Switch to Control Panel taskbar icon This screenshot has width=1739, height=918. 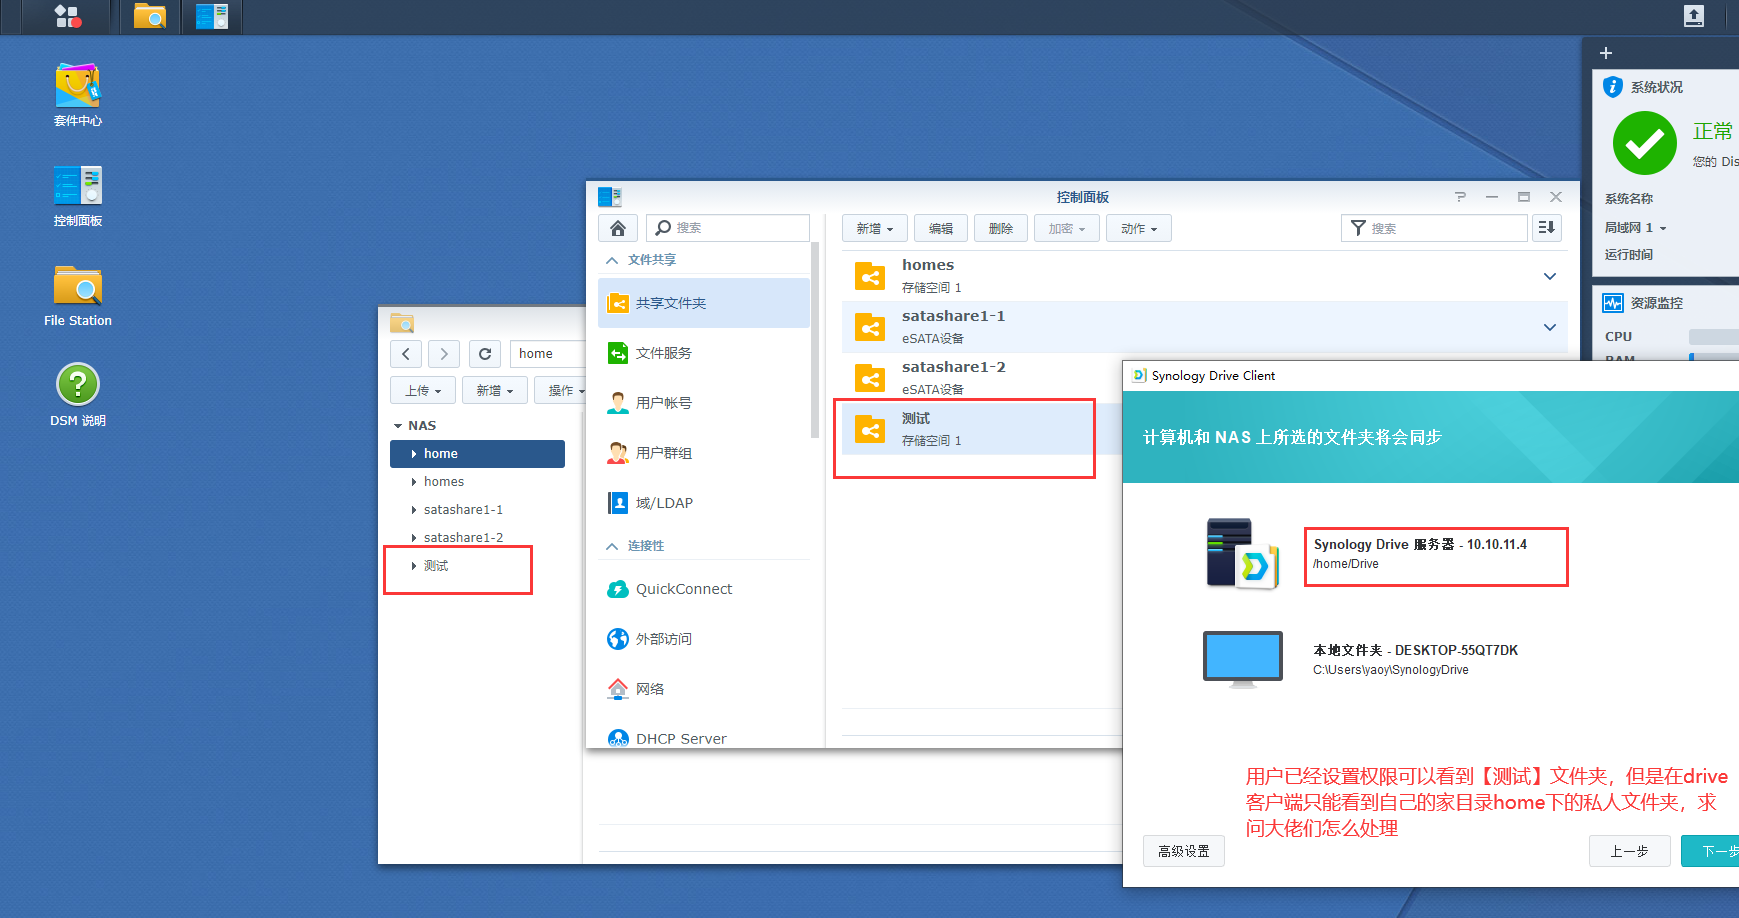click(212, 16)
